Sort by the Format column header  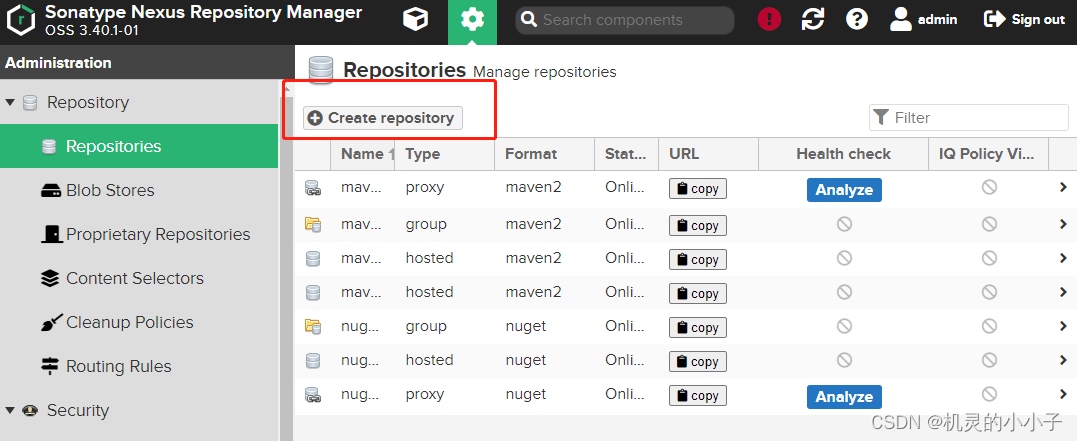pyautogui.click(x=544, y=154)
